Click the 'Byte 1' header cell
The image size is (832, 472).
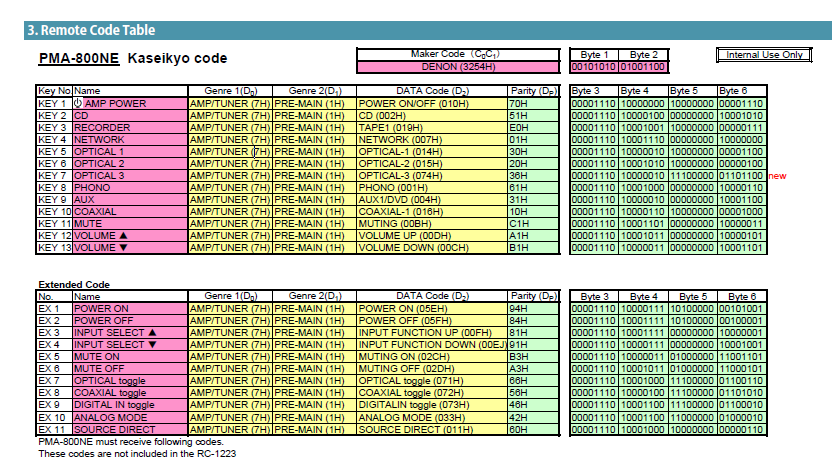tap(593, 55)
